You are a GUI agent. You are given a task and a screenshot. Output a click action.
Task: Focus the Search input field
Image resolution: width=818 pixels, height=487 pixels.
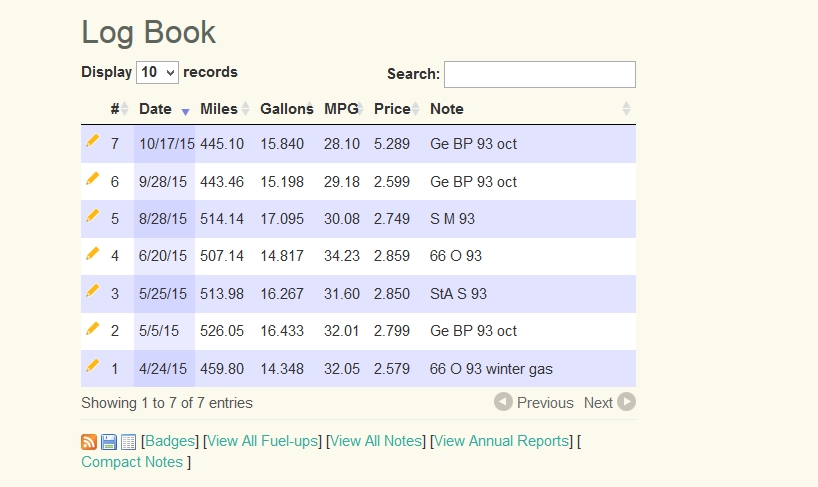tap(540, 75)
